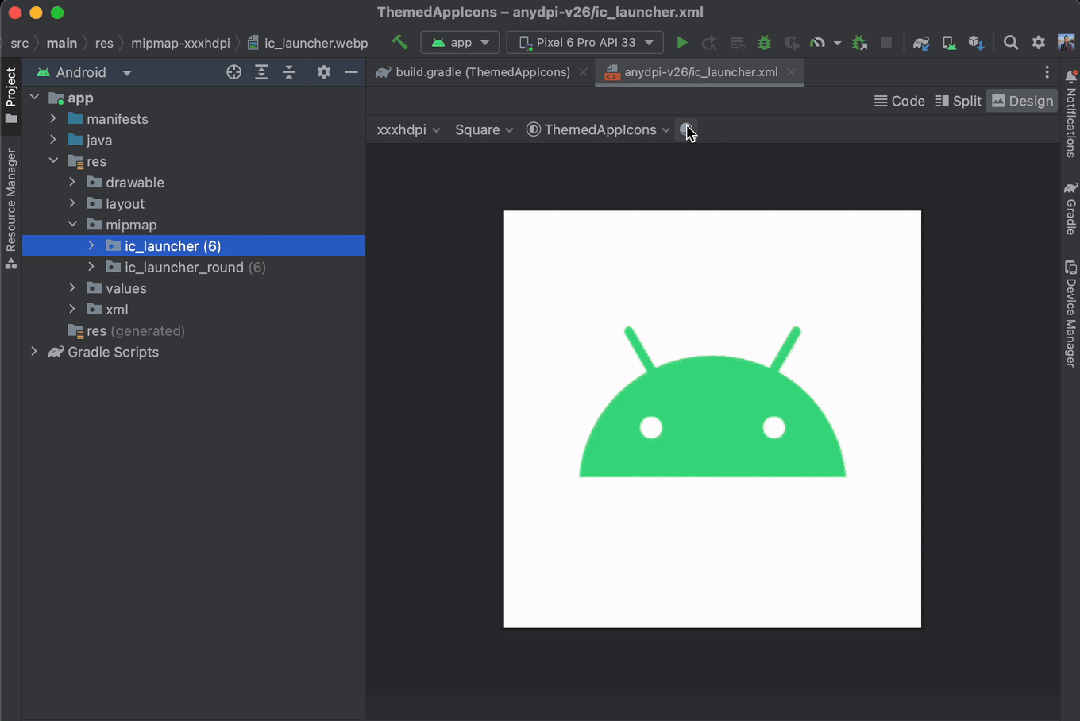Open the app run configuration dropdown
This screenshot has width=1080, height=721.
pos(460,43)
